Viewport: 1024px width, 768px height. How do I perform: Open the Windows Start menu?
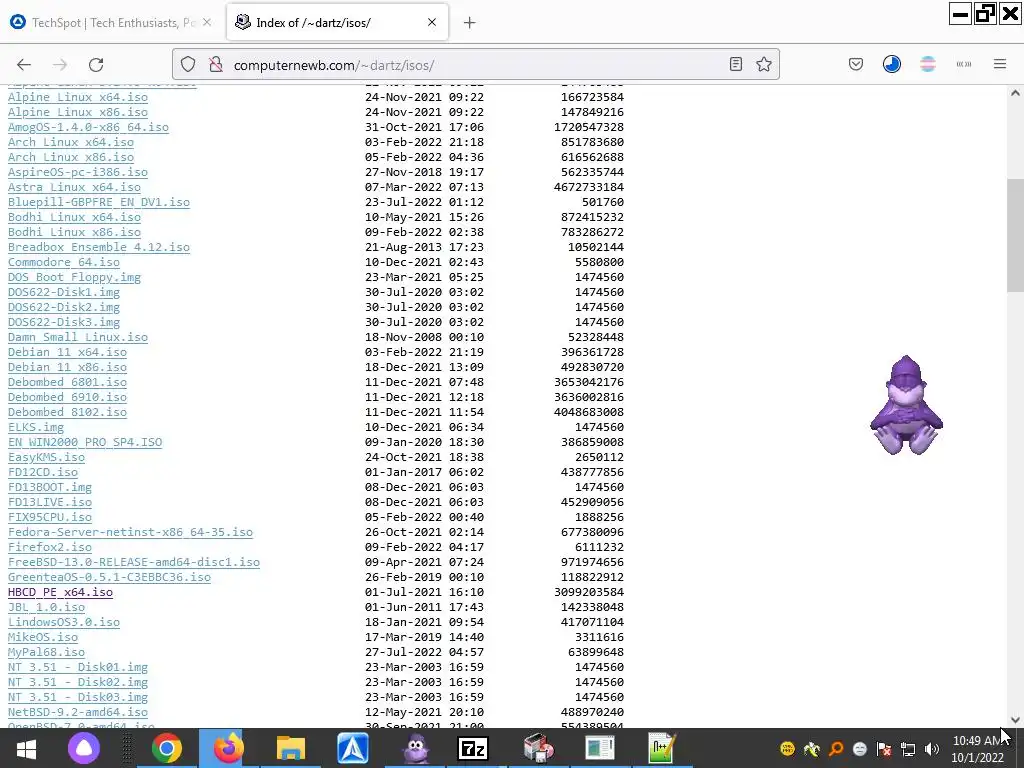pos(26,748)
